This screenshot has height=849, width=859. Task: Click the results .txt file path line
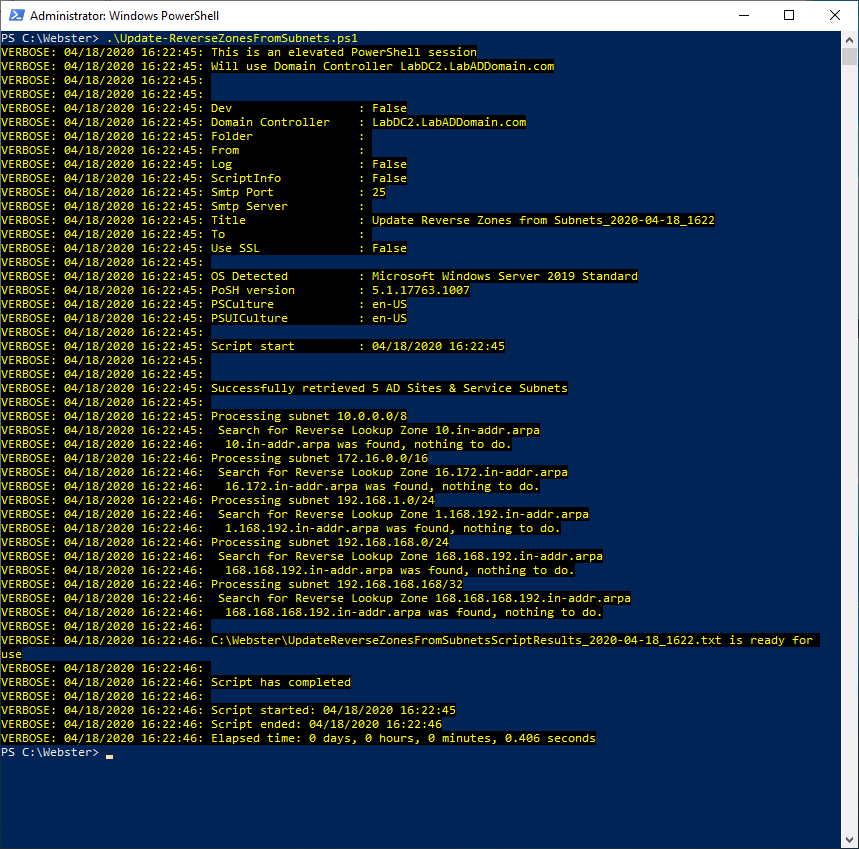[x=510, y=640]
